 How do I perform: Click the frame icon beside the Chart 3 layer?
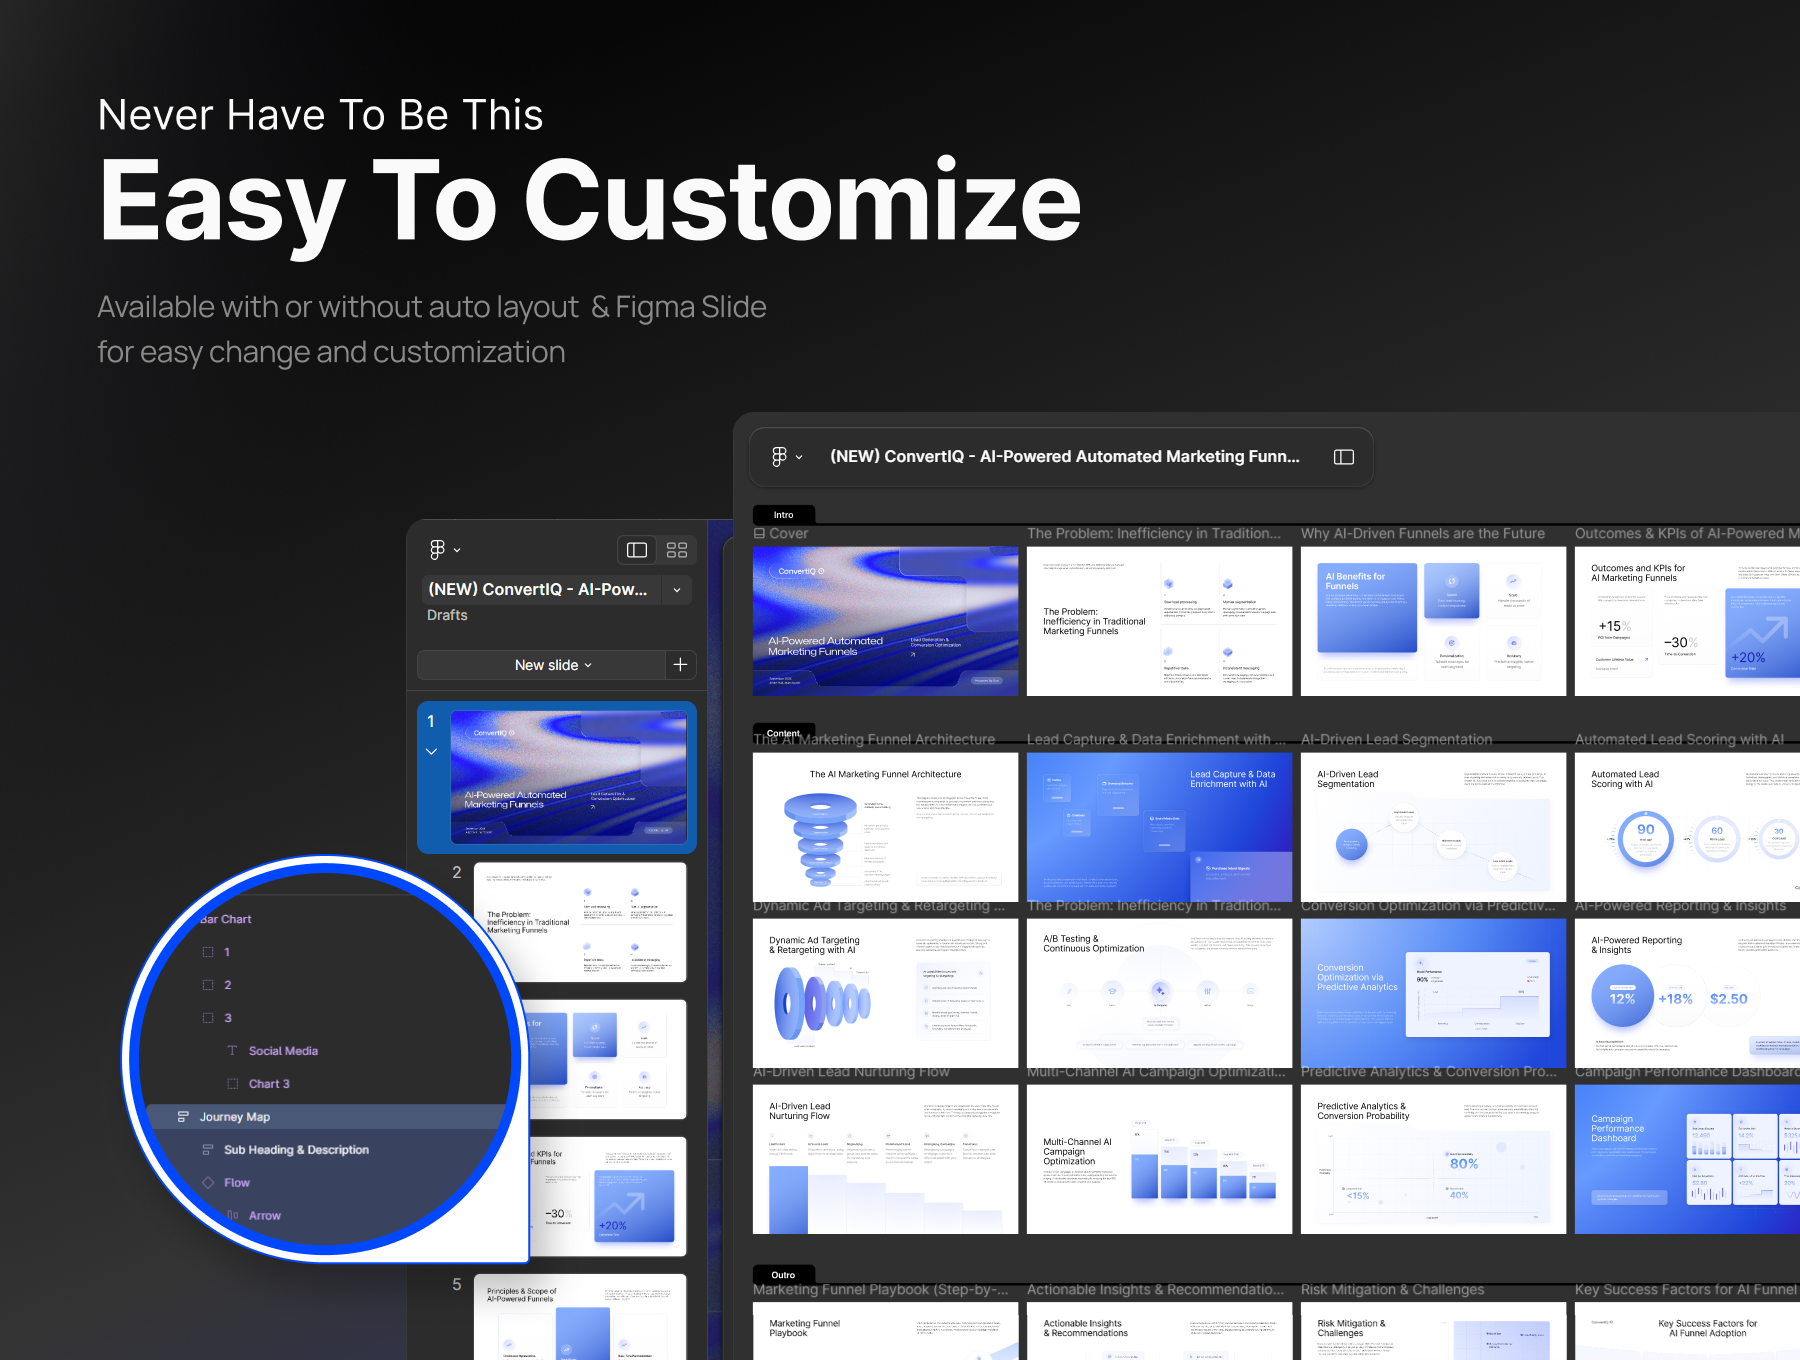(232, 1084)
